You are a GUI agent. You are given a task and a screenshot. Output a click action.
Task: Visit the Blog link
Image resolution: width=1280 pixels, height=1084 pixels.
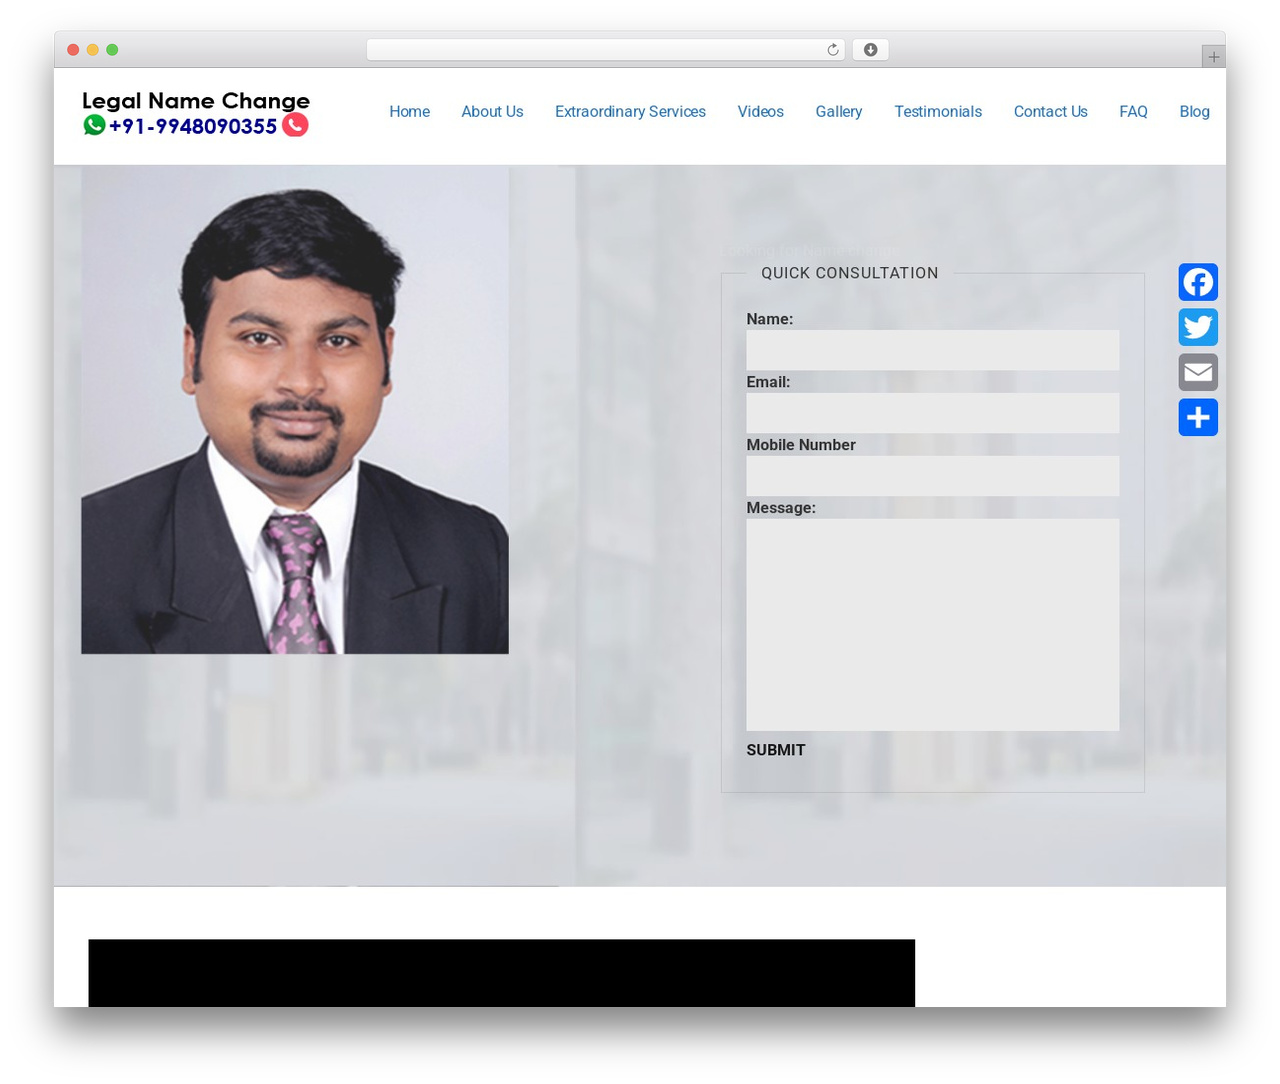1194,112
